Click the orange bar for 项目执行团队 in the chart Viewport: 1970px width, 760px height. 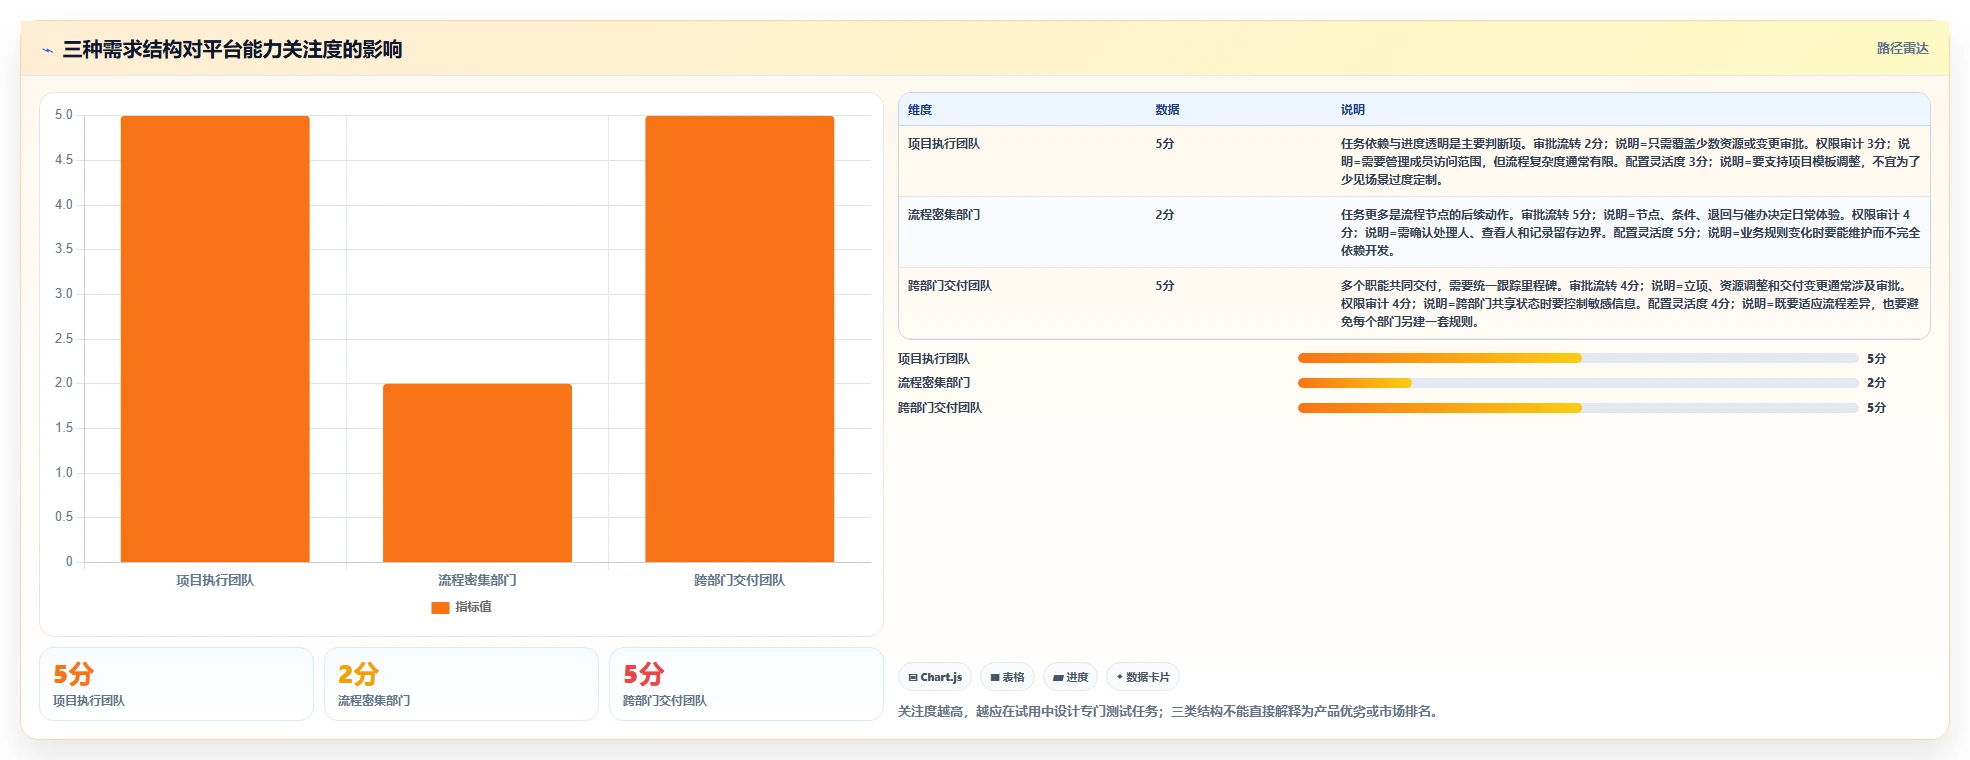tap(215, 339)
